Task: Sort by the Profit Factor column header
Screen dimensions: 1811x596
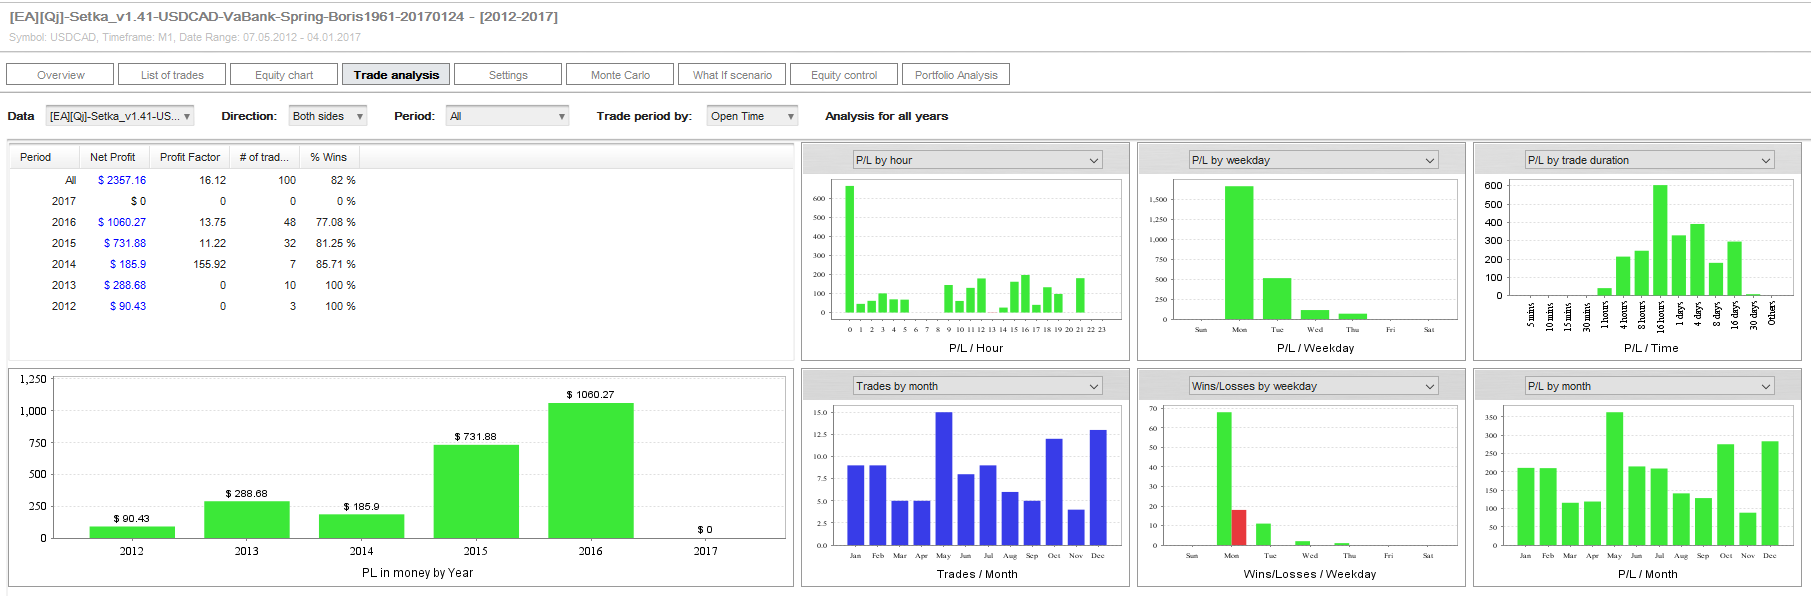Action: point(190,157)
